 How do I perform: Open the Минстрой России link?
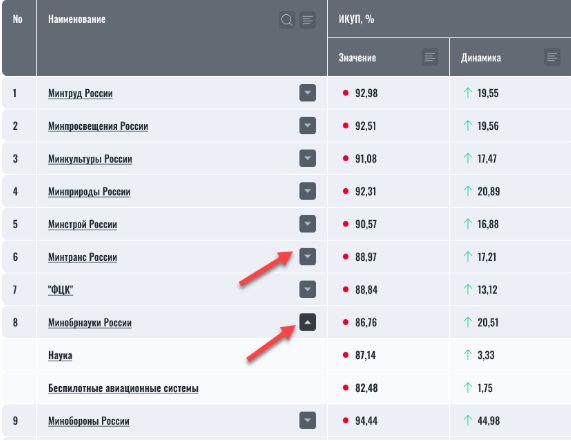[x=83, y=224]
